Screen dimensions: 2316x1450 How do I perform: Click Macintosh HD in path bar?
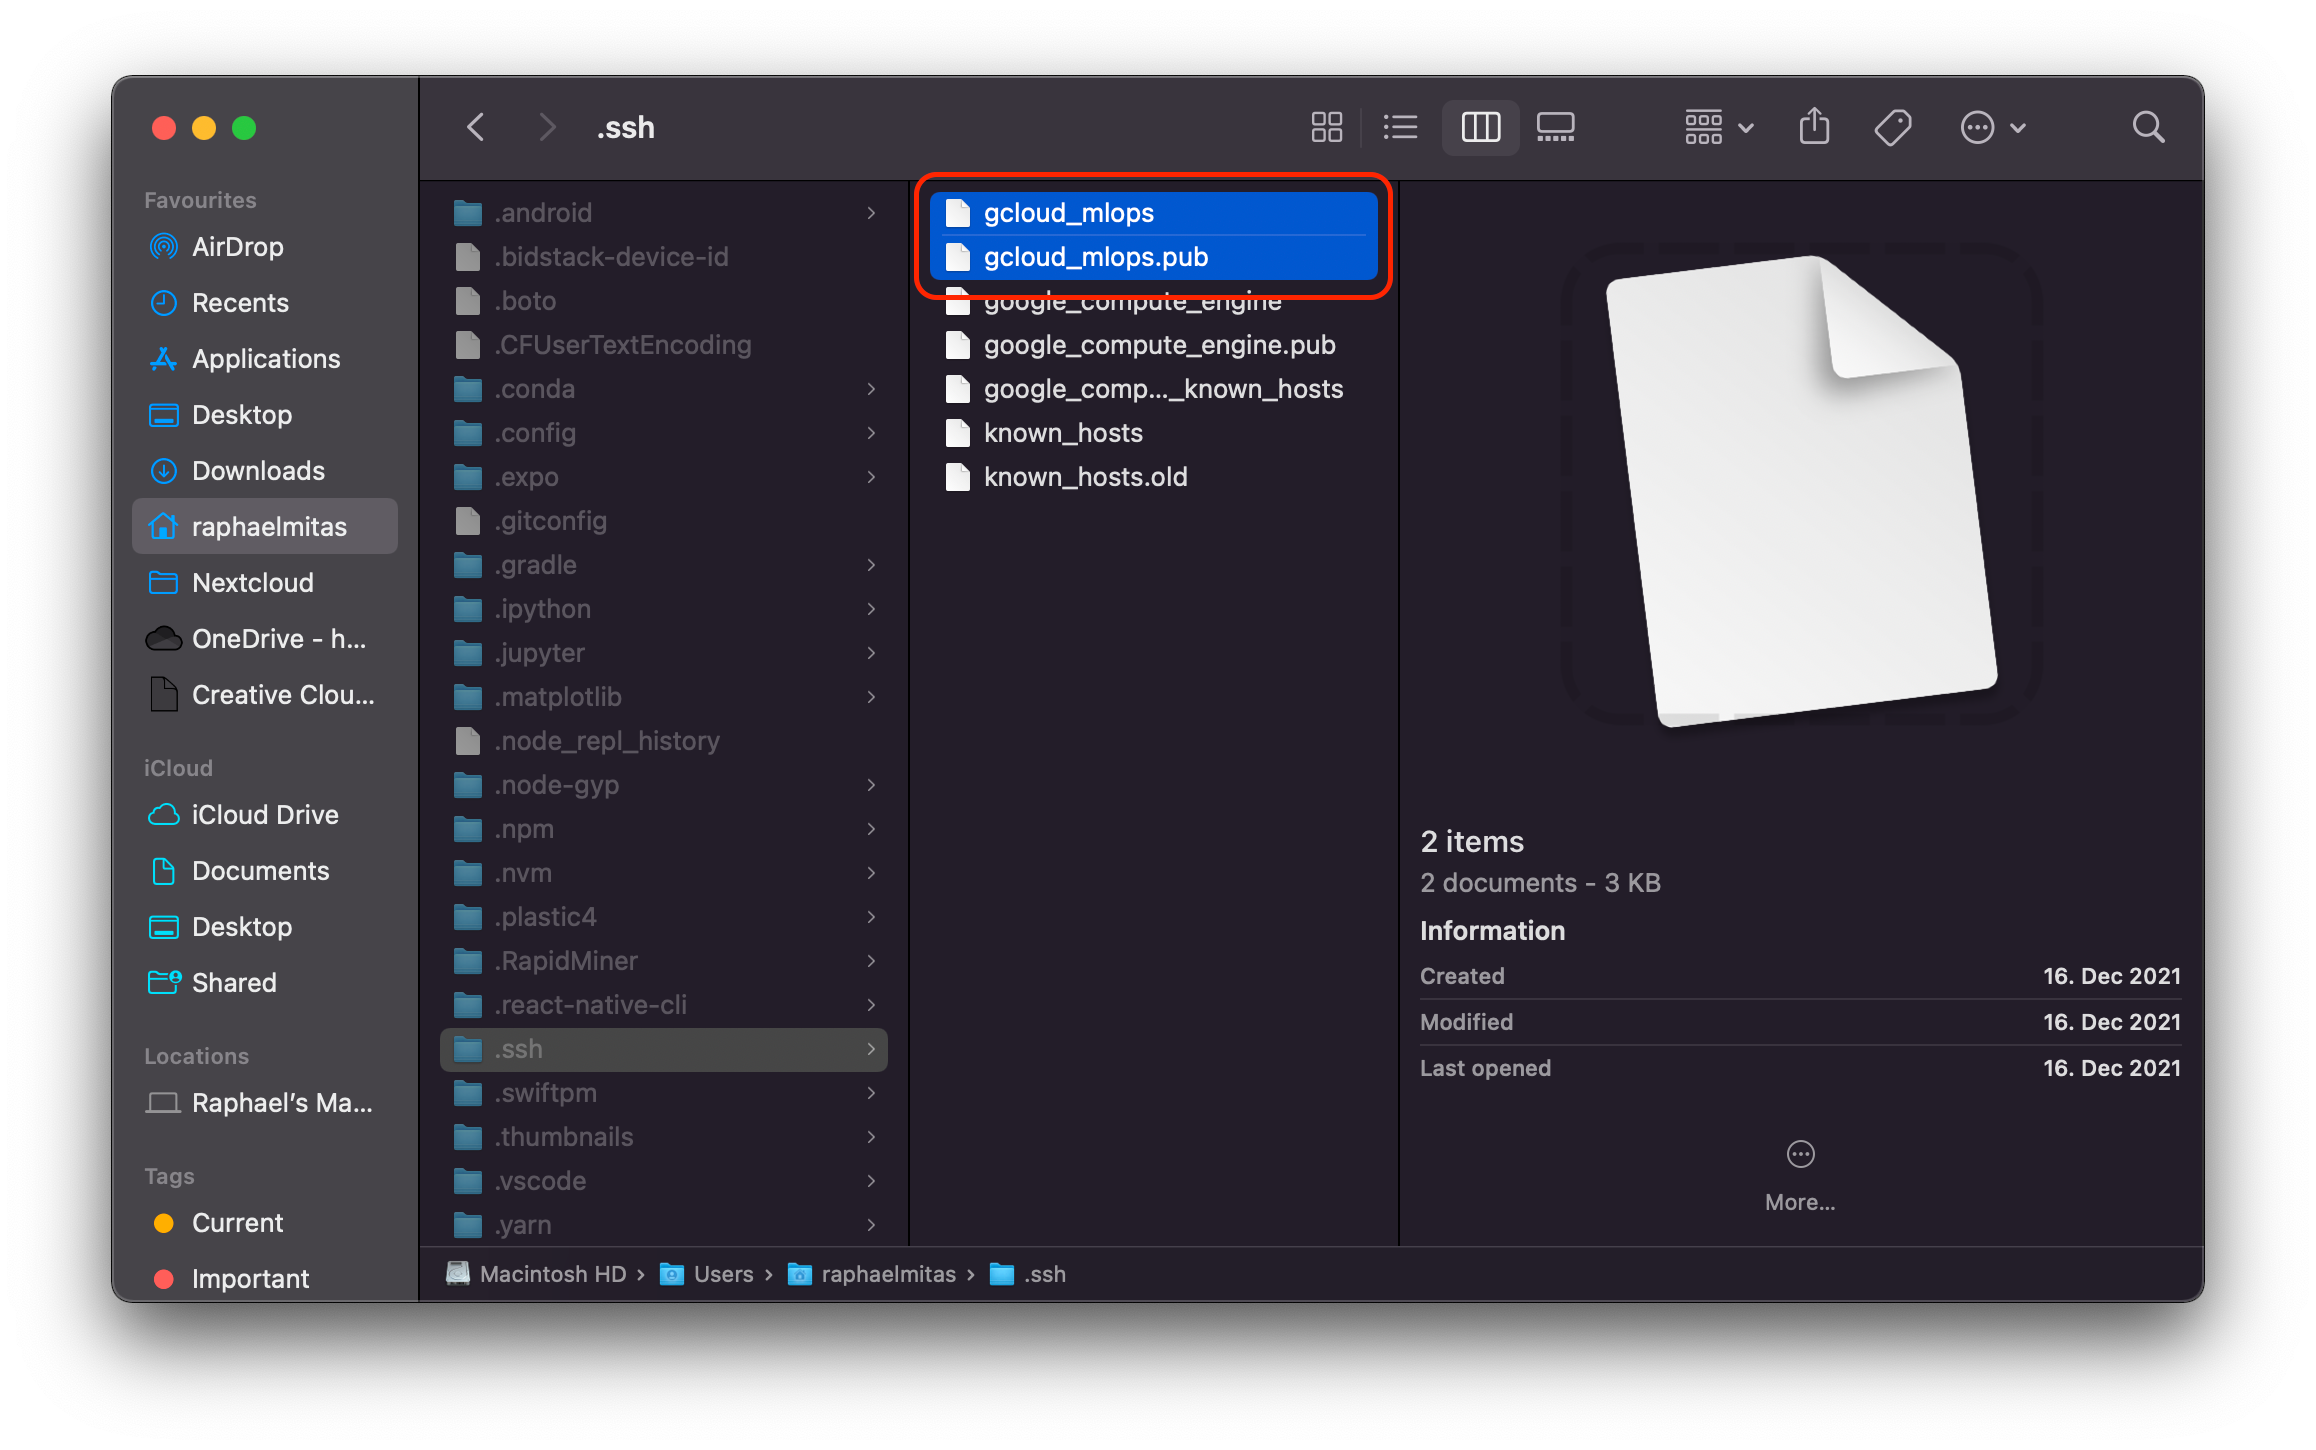tap(552, 1274)
